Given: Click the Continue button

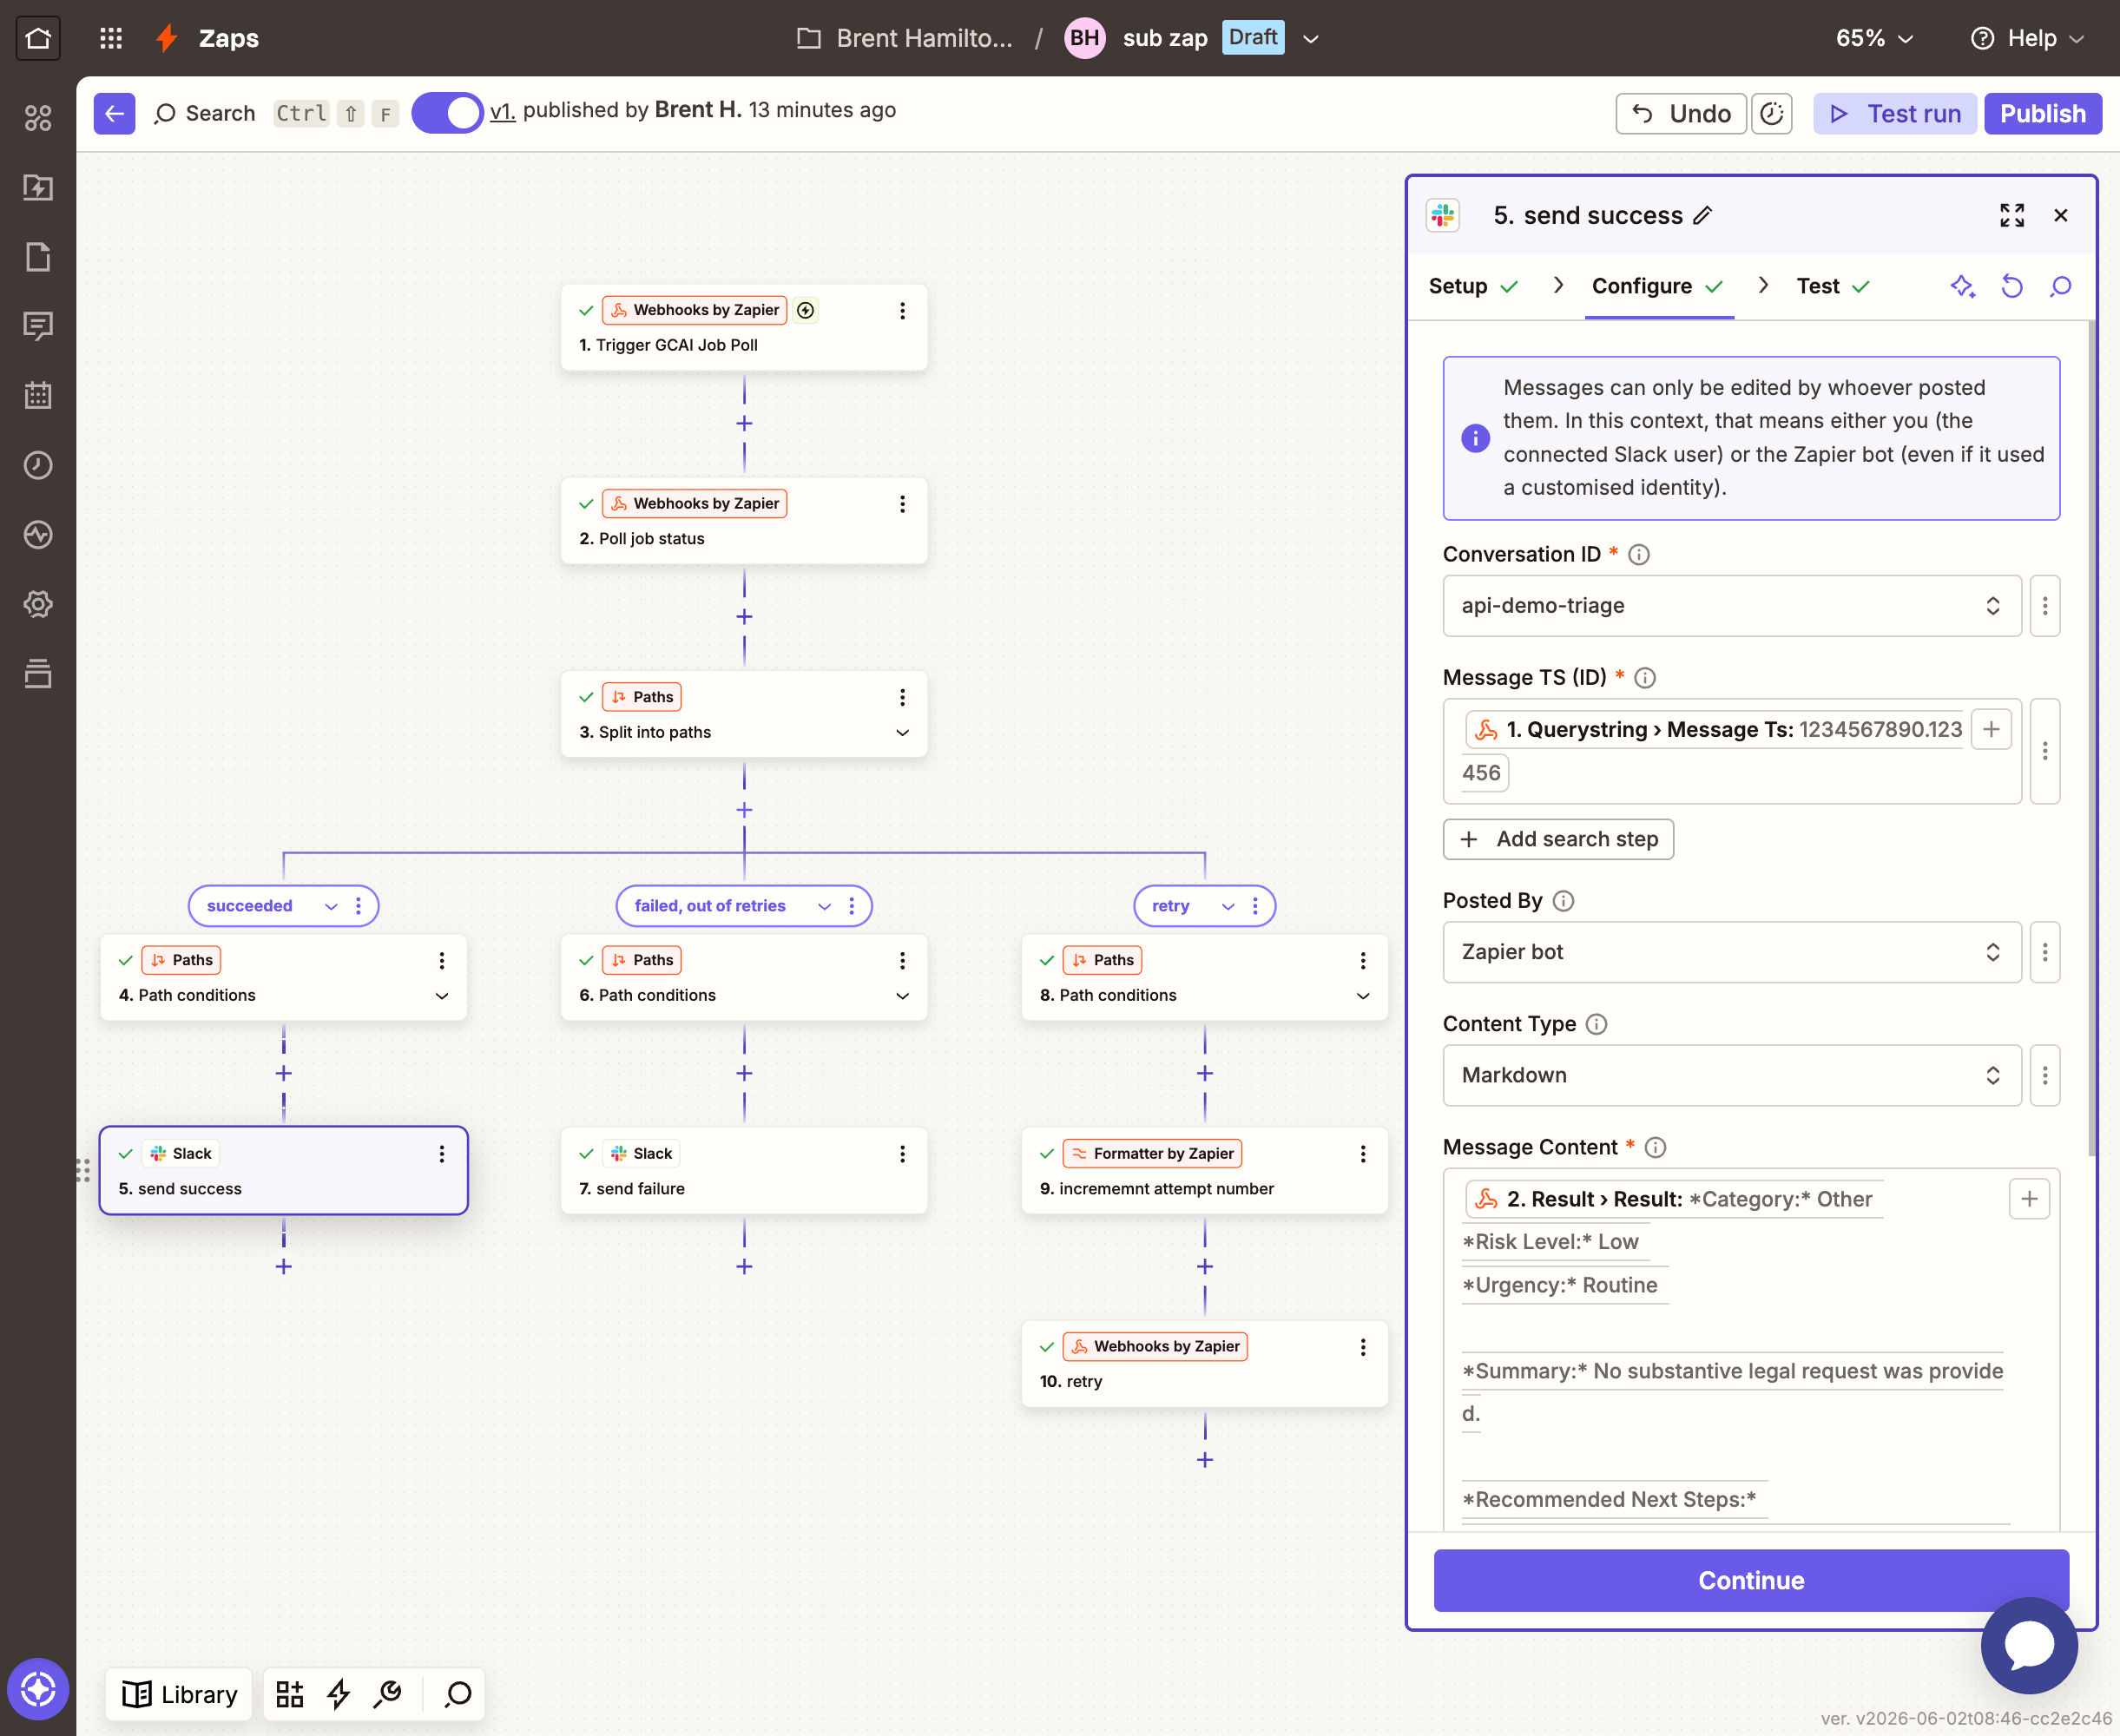Looking at the screenshot, I should [x=1751, y=1580].
